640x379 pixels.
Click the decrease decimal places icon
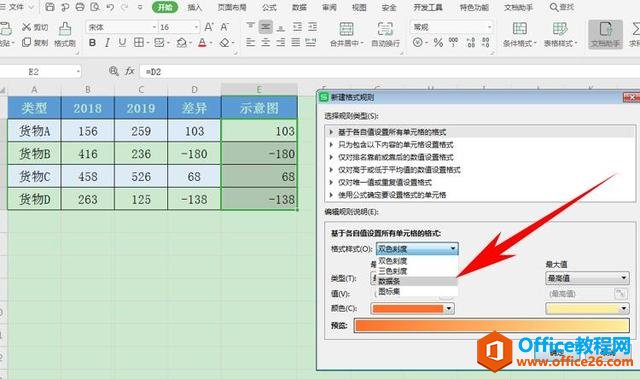coord(486,42)
